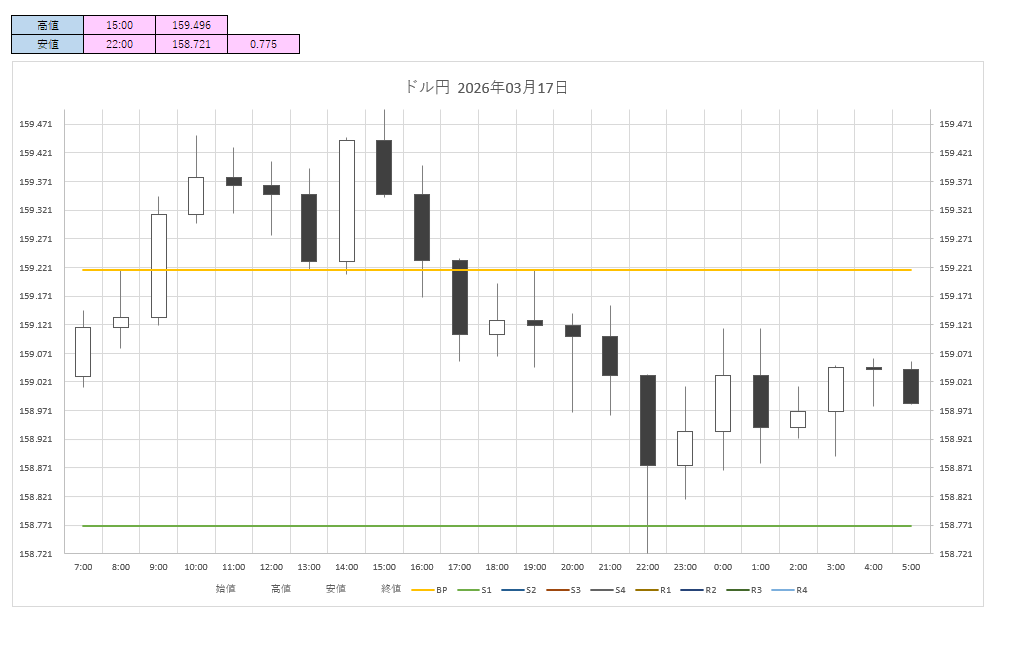Click the 安値 header cell

coord(47,44)
